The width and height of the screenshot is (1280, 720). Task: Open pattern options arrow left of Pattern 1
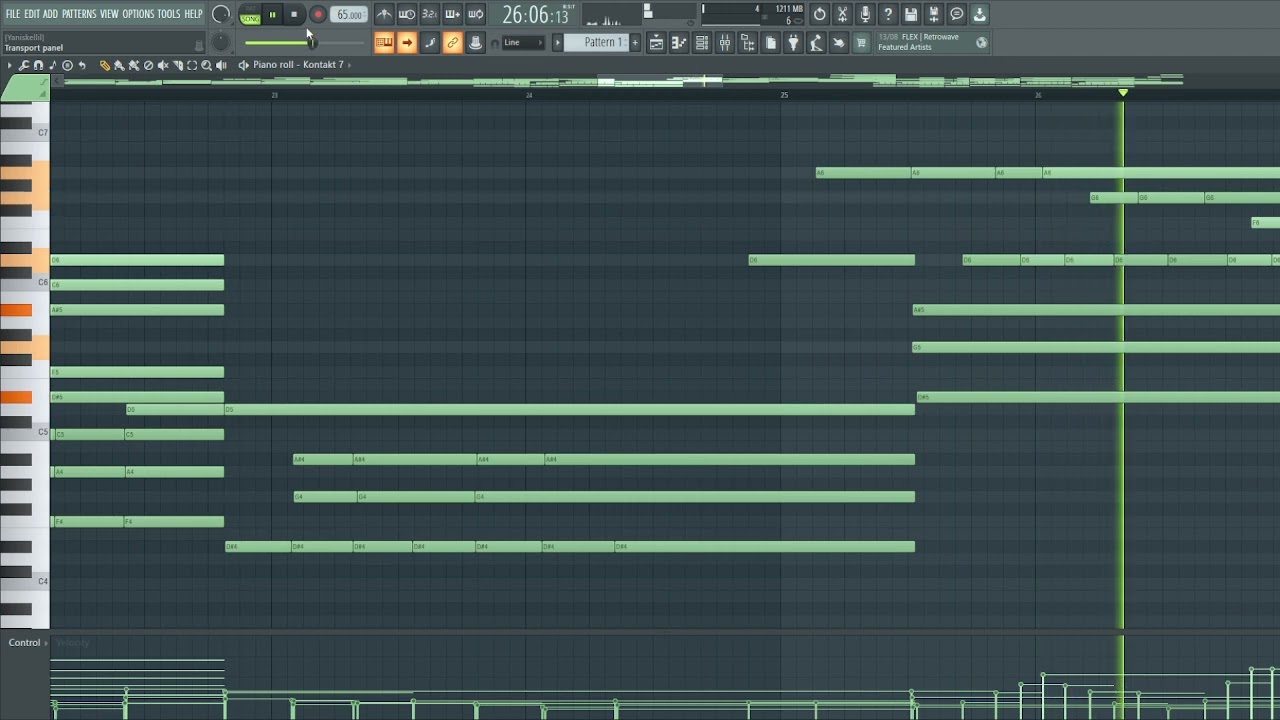coord(558,42)
